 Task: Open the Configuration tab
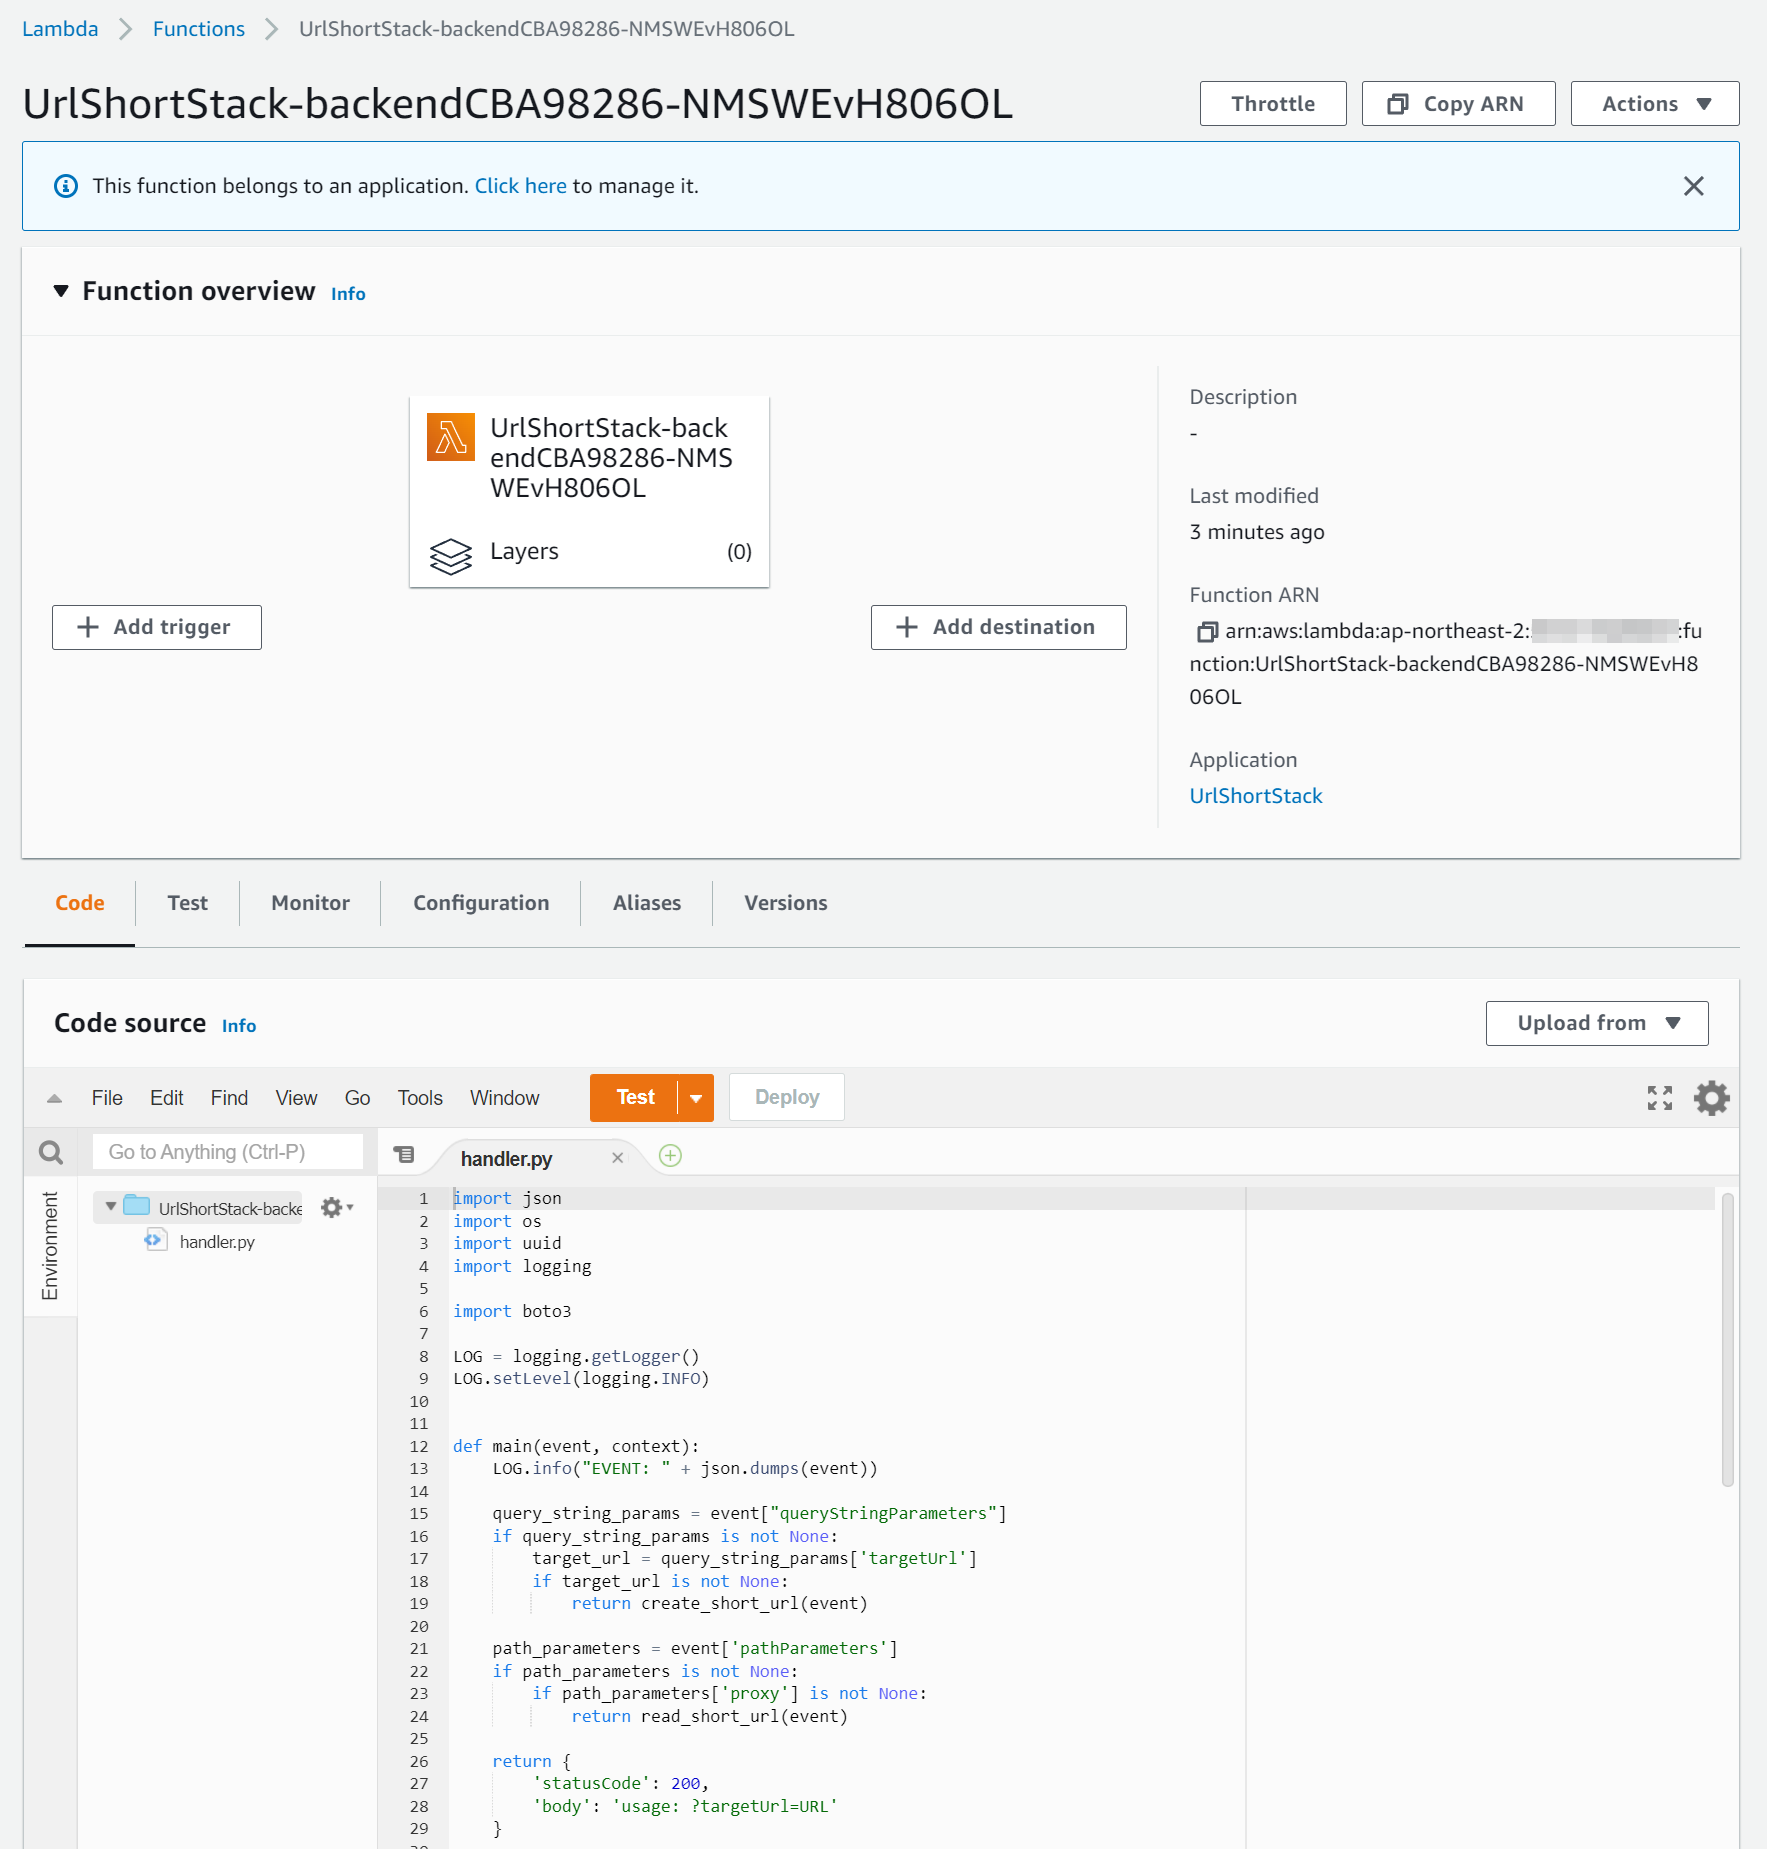[x=481, y=903]
